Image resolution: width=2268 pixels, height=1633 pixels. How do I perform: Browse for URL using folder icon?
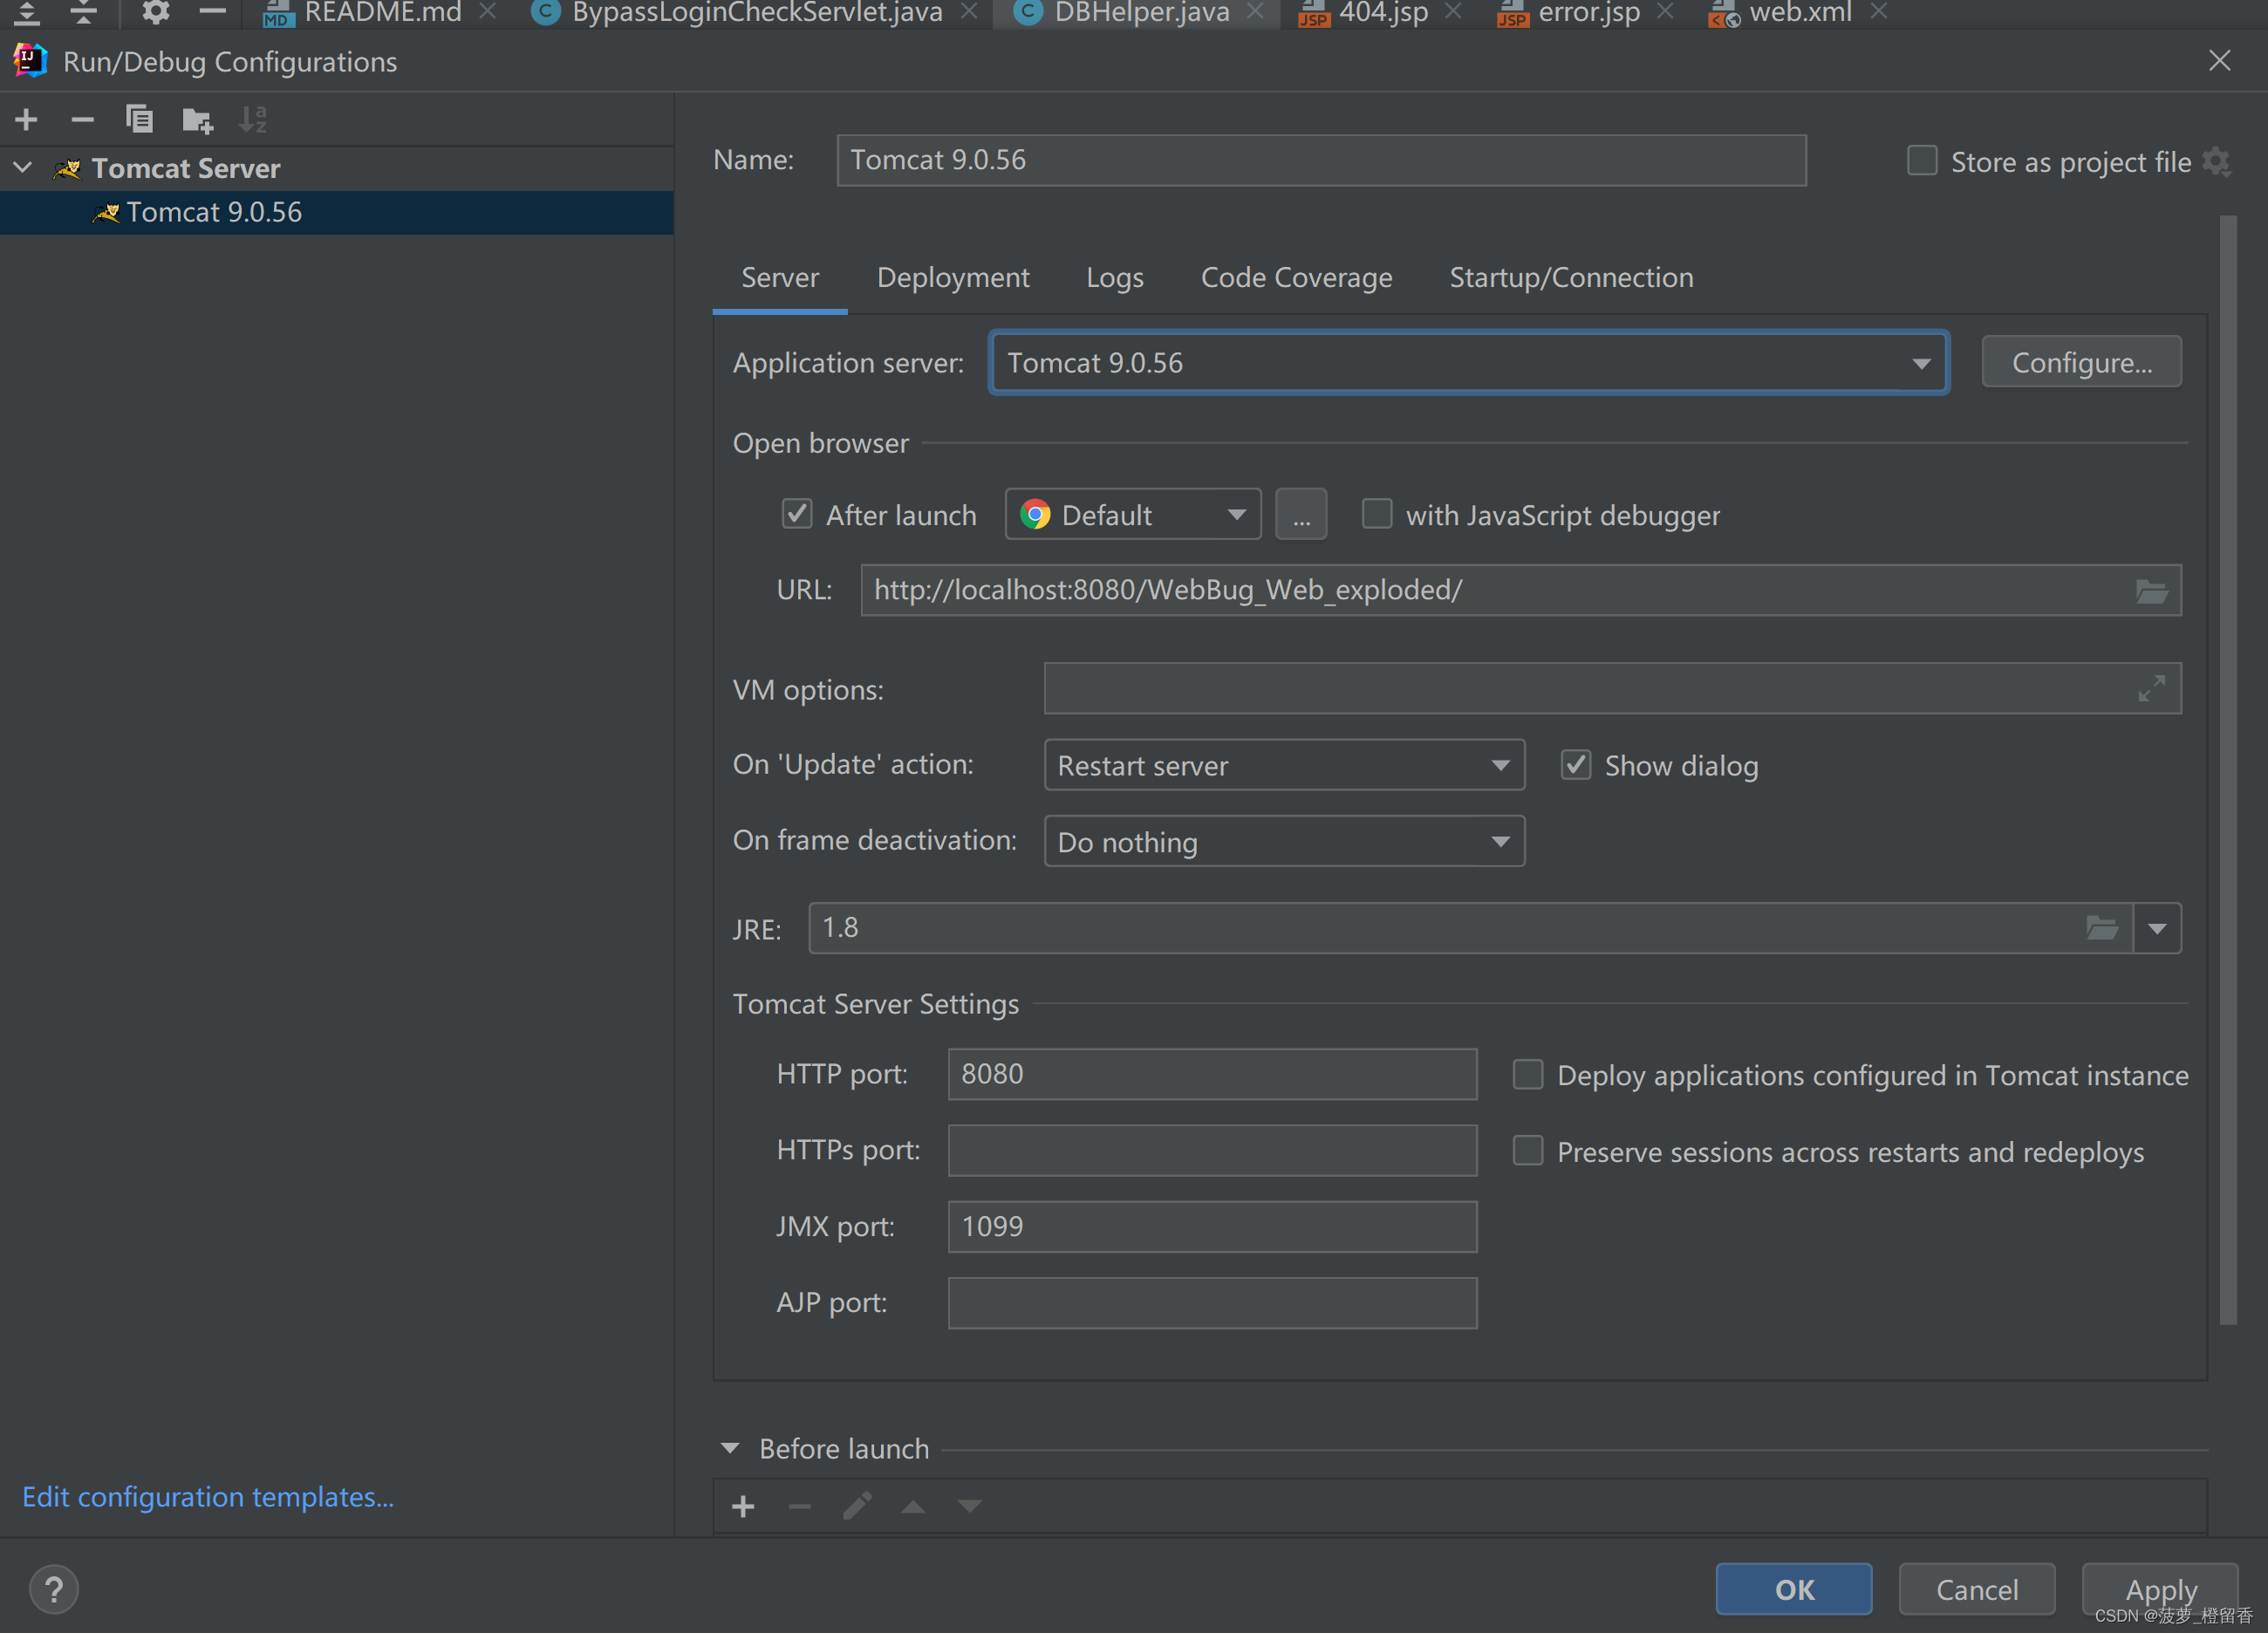(x=2151, y=591)
